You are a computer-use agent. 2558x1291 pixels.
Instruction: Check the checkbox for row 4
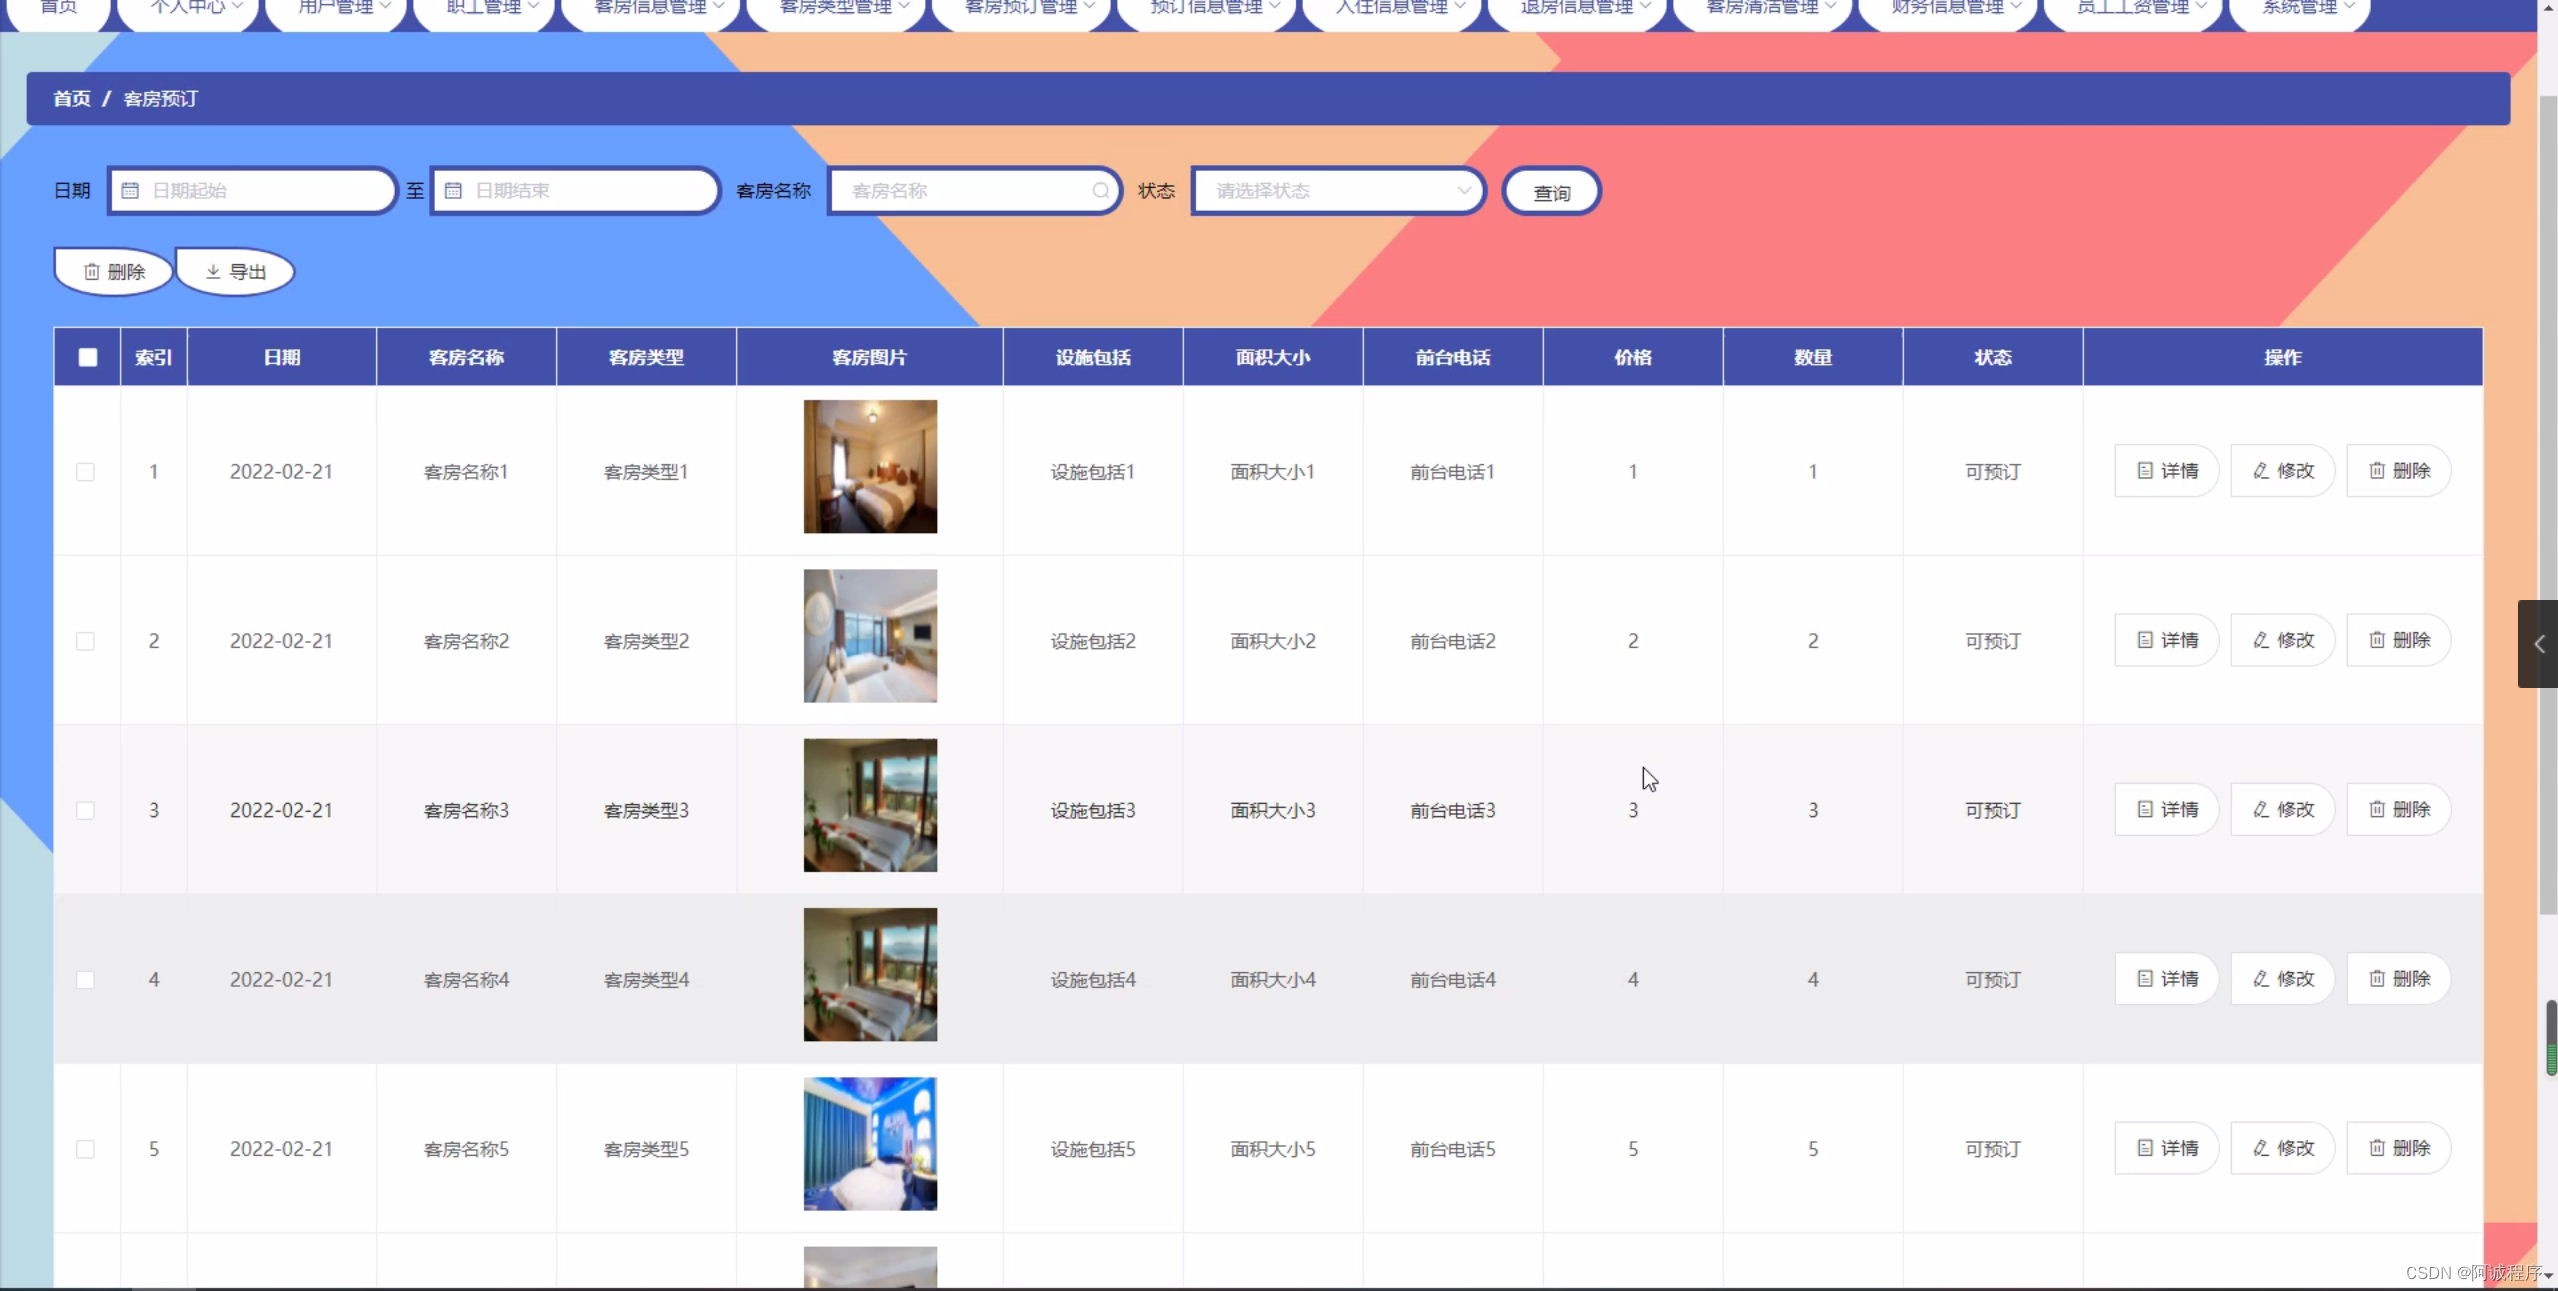[86, 980]
